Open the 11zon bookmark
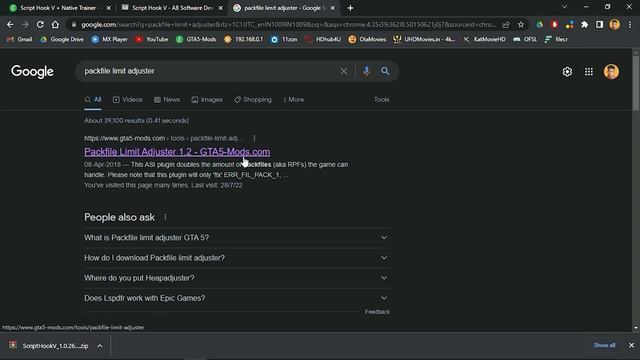This screenshot has height=360, width=640. [284, 39]
